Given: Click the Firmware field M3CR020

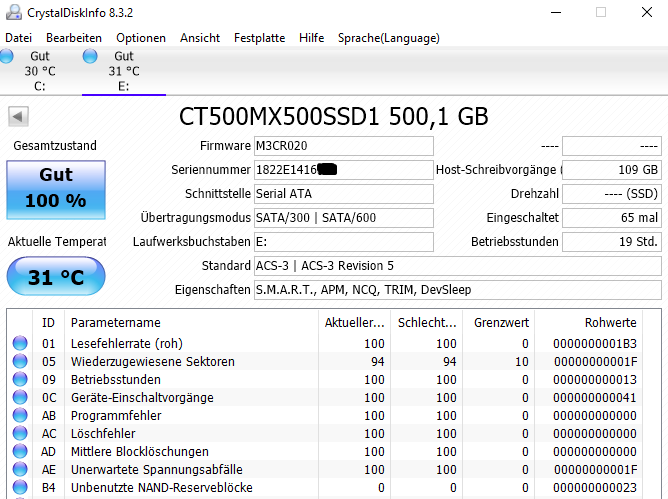Looking at the screenshot, I should [344, 146].
